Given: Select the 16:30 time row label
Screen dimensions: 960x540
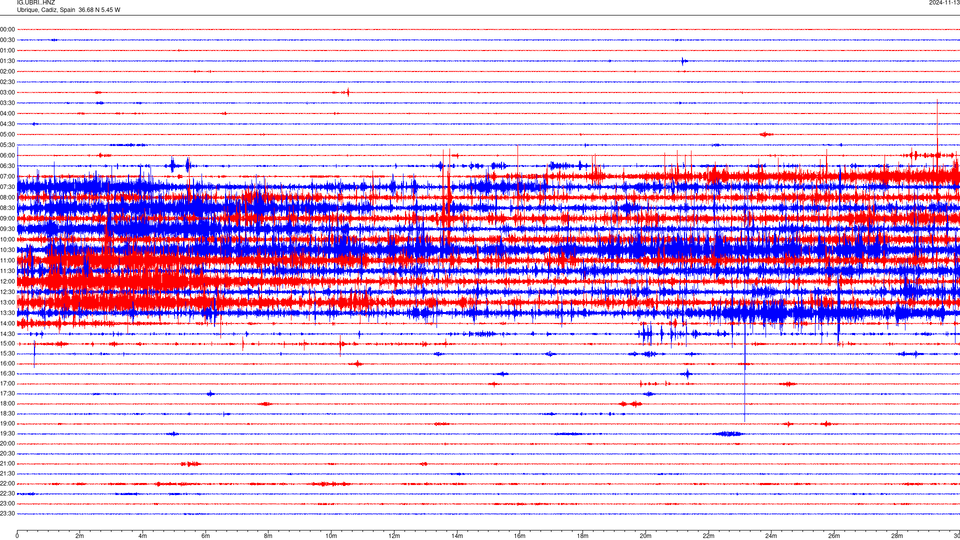Looking at the screenshot, I should coord(7,373).
